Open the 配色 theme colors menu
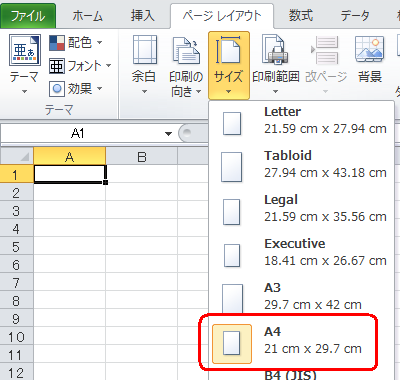 coord(76,43)
